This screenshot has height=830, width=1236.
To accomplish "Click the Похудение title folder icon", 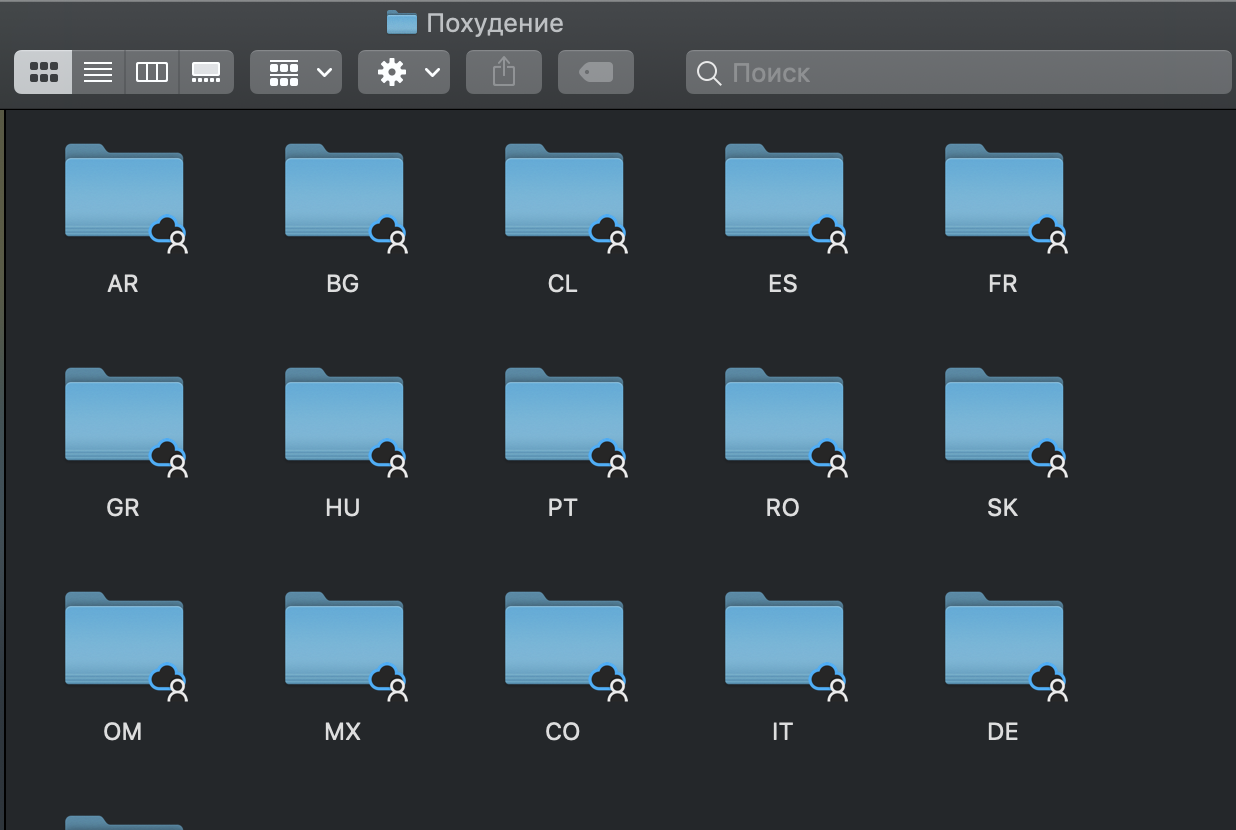I will 401,22.
